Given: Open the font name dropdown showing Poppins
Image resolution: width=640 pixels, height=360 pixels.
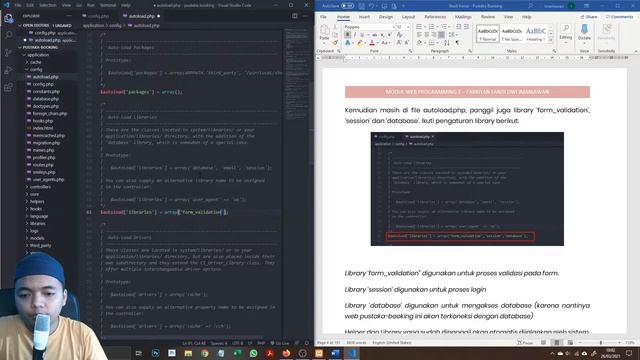Looking at the screenshot, I should coord(394,27).
